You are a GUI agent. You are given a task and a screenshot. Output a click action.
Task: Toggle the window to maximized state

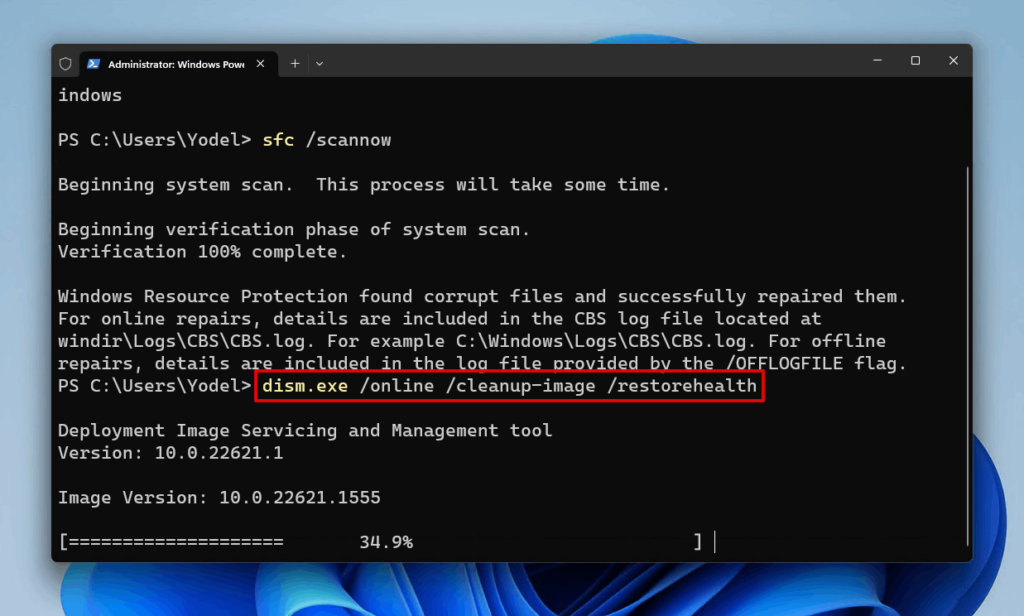click(915, 61)
